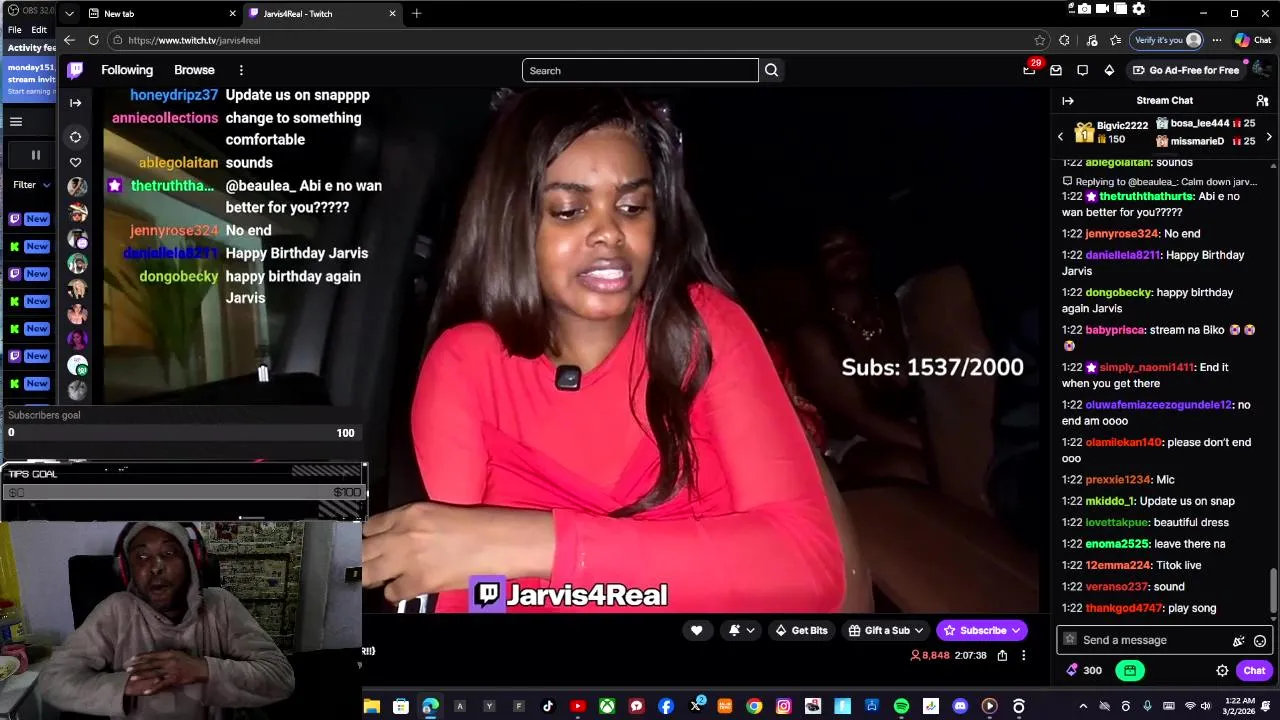This screenshot has height=720, width=1280.
Task: Open Edge favorites list icon
Action: pyautogui.click(x=1116, y=40)
